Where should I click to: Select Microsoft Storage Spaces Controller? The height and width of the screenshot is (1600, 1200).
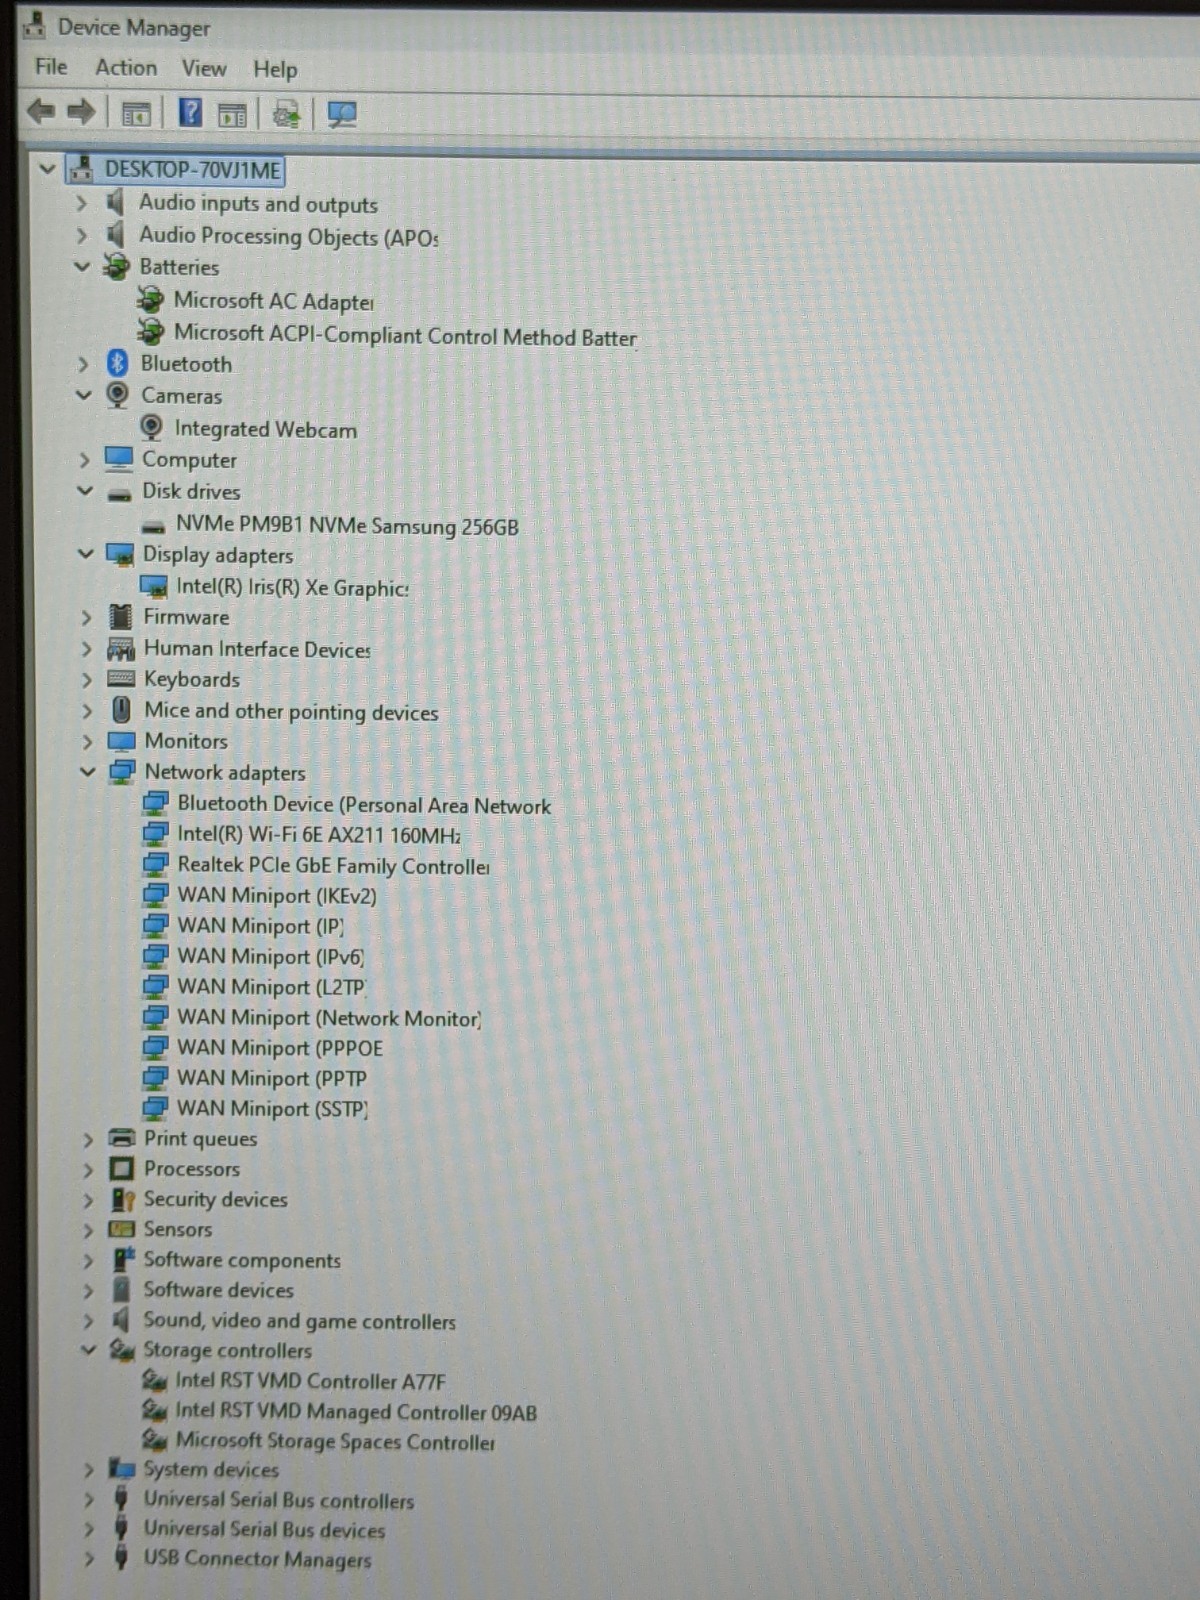click(335, 1441)
